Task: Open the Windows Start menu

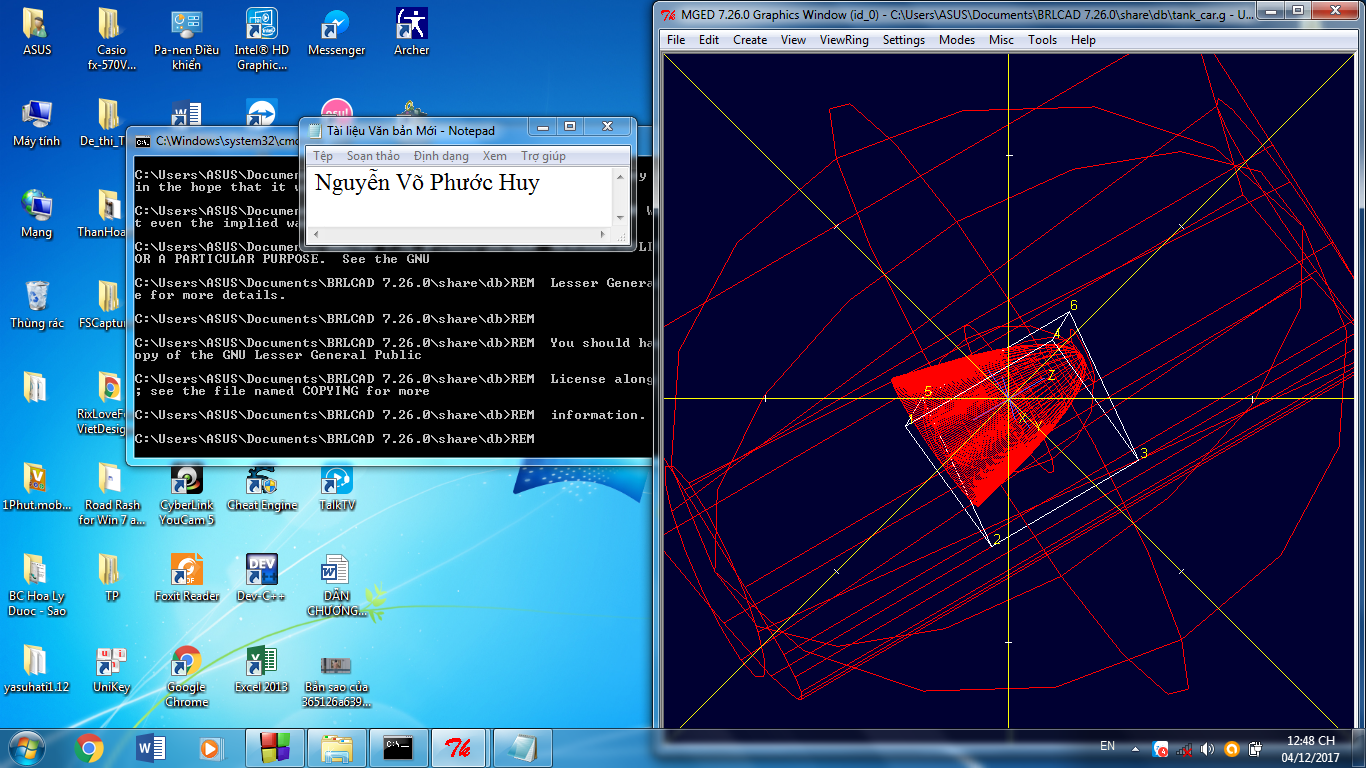Action: pos(25,748)
